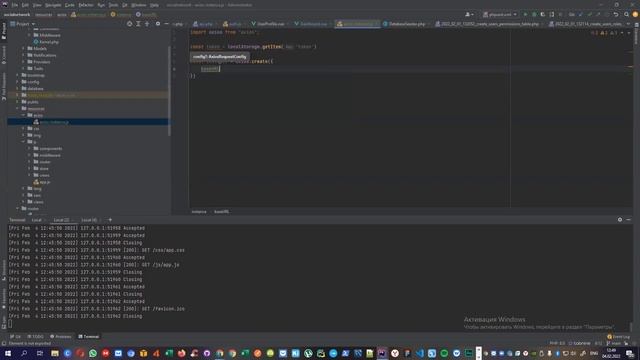Open Visual Studio Code from the taskbar
The height and width of the screenshot is (360, 640).
click(x=420, y=353)
